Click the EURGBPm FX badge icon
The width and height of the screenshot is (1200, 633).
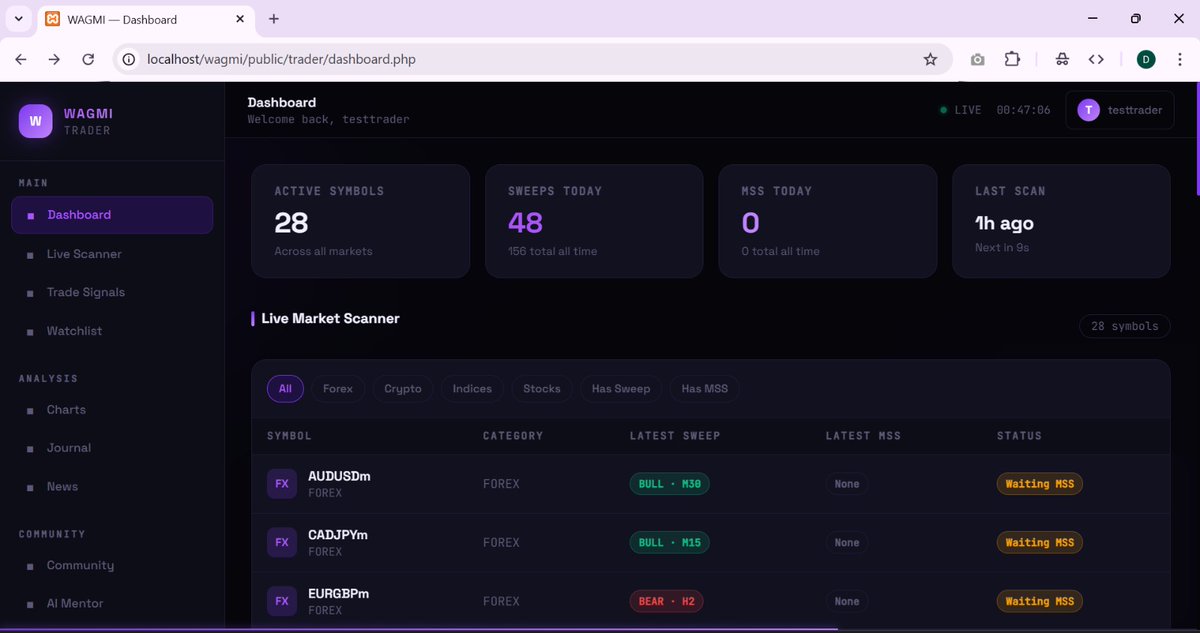tap(282, 601)
